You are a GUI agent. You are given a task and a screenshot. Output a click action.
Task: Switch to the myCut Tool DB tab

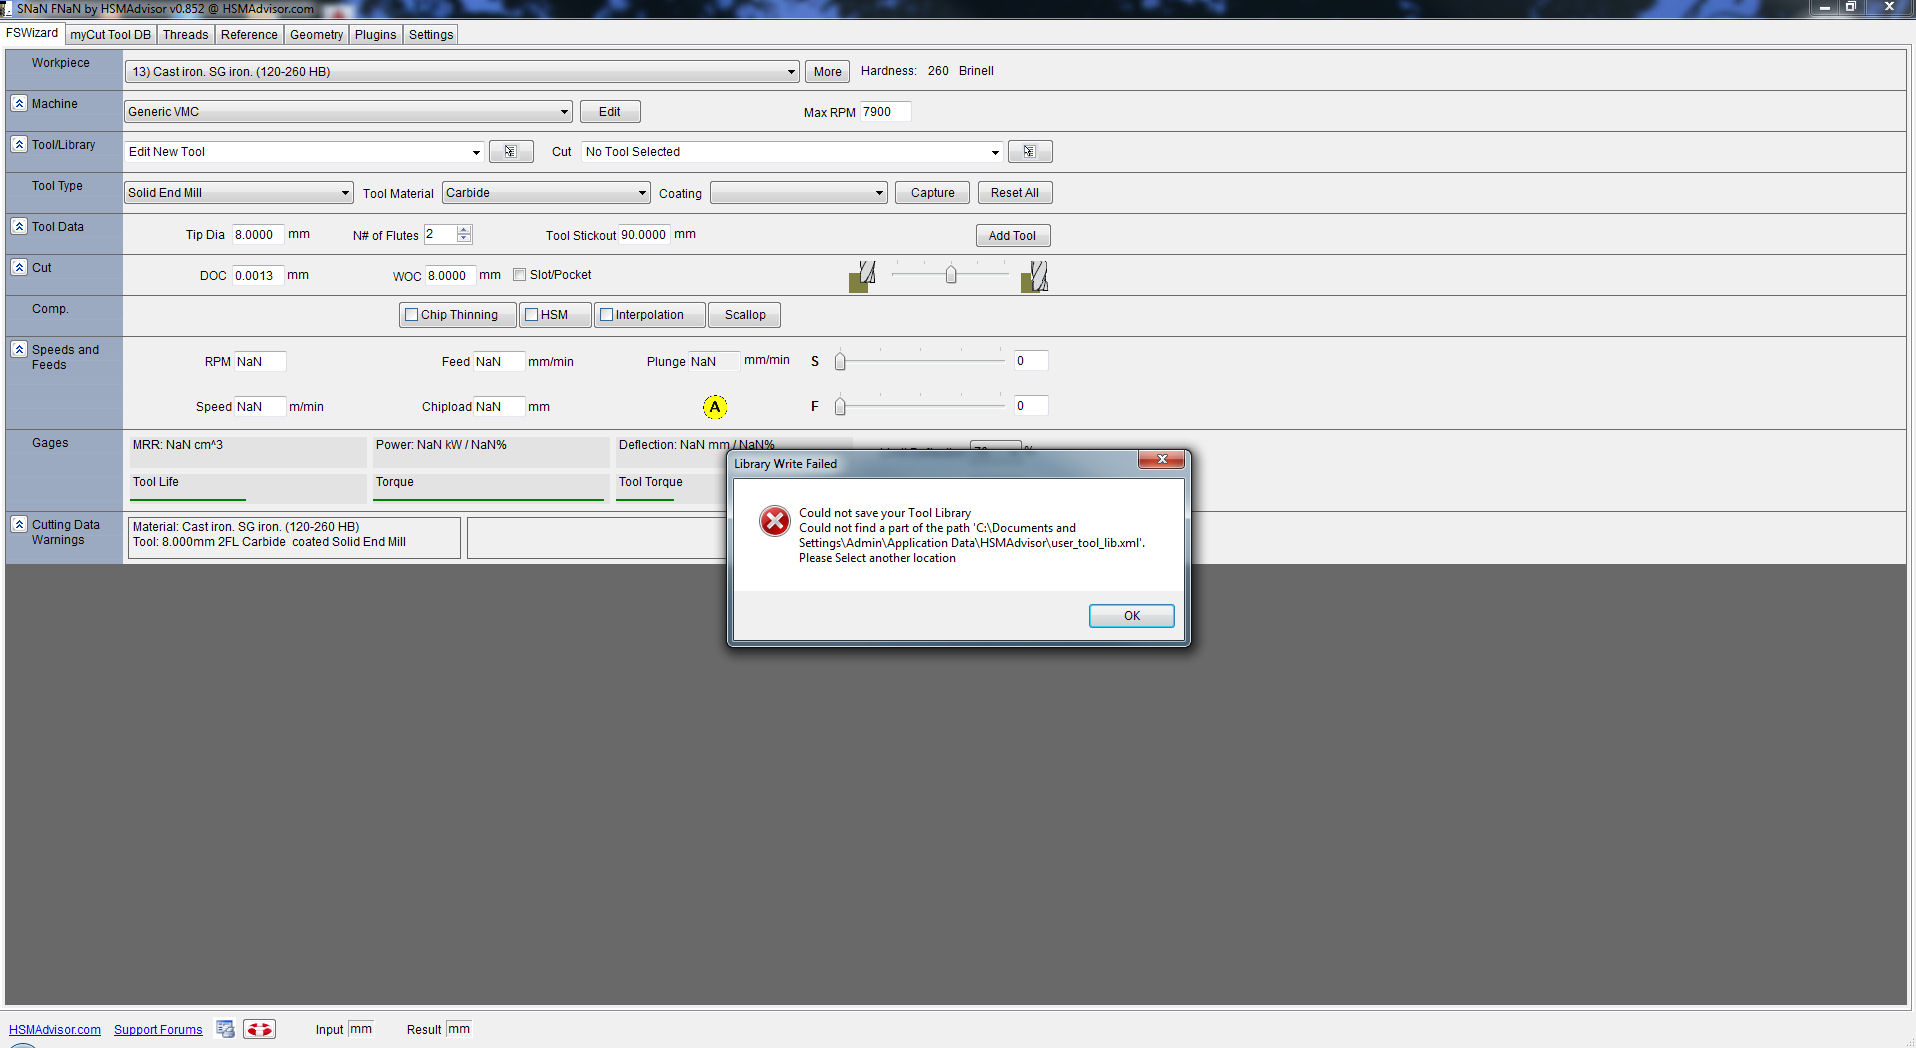click(x=110, y=35)
